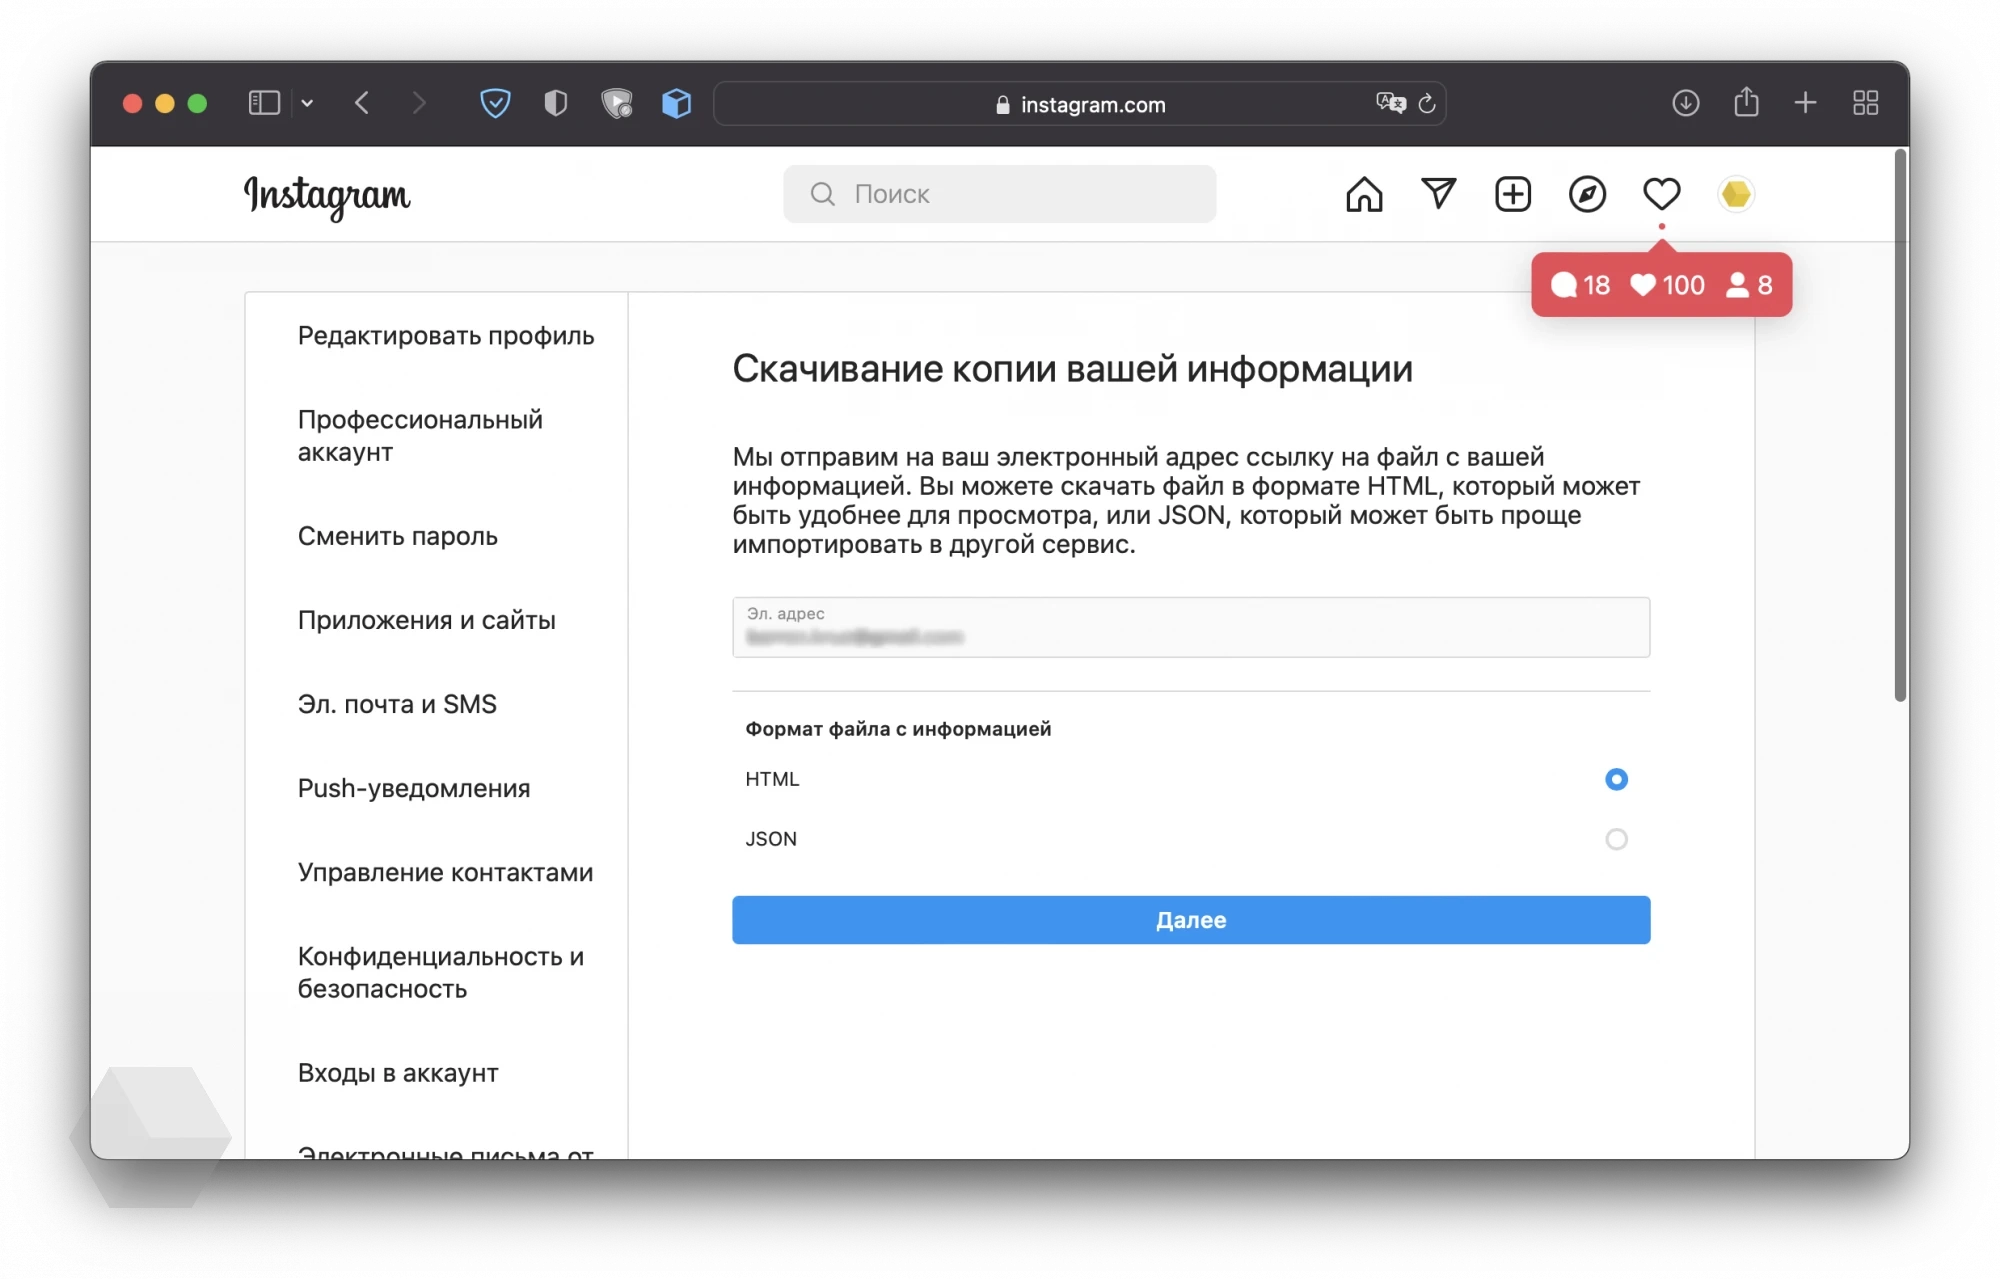Open the half-shaded privacy shield icon
The width and height of the screenshot is (2000, 1279).
[x=556, y=103]
